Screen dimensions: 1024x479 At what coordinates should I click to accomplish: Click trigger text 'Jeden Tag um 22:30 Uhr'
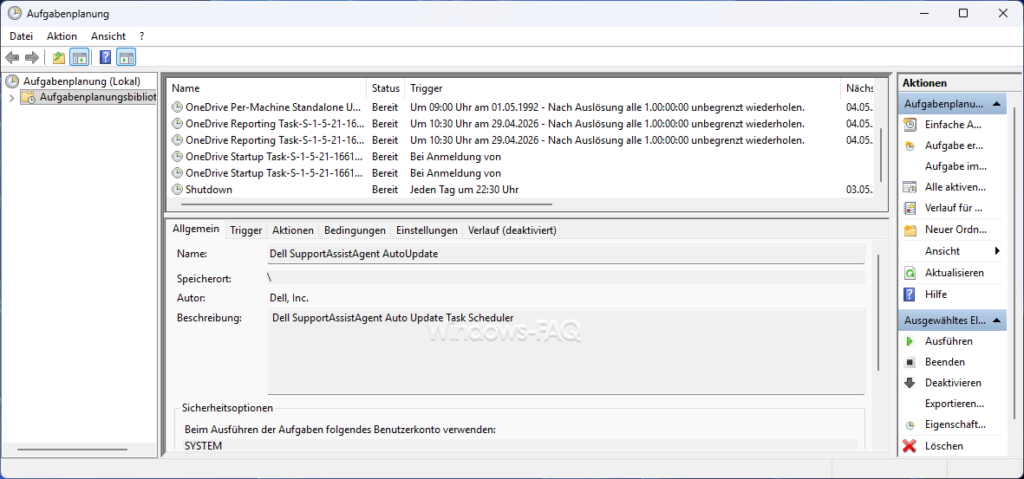[x=464, y=190]
